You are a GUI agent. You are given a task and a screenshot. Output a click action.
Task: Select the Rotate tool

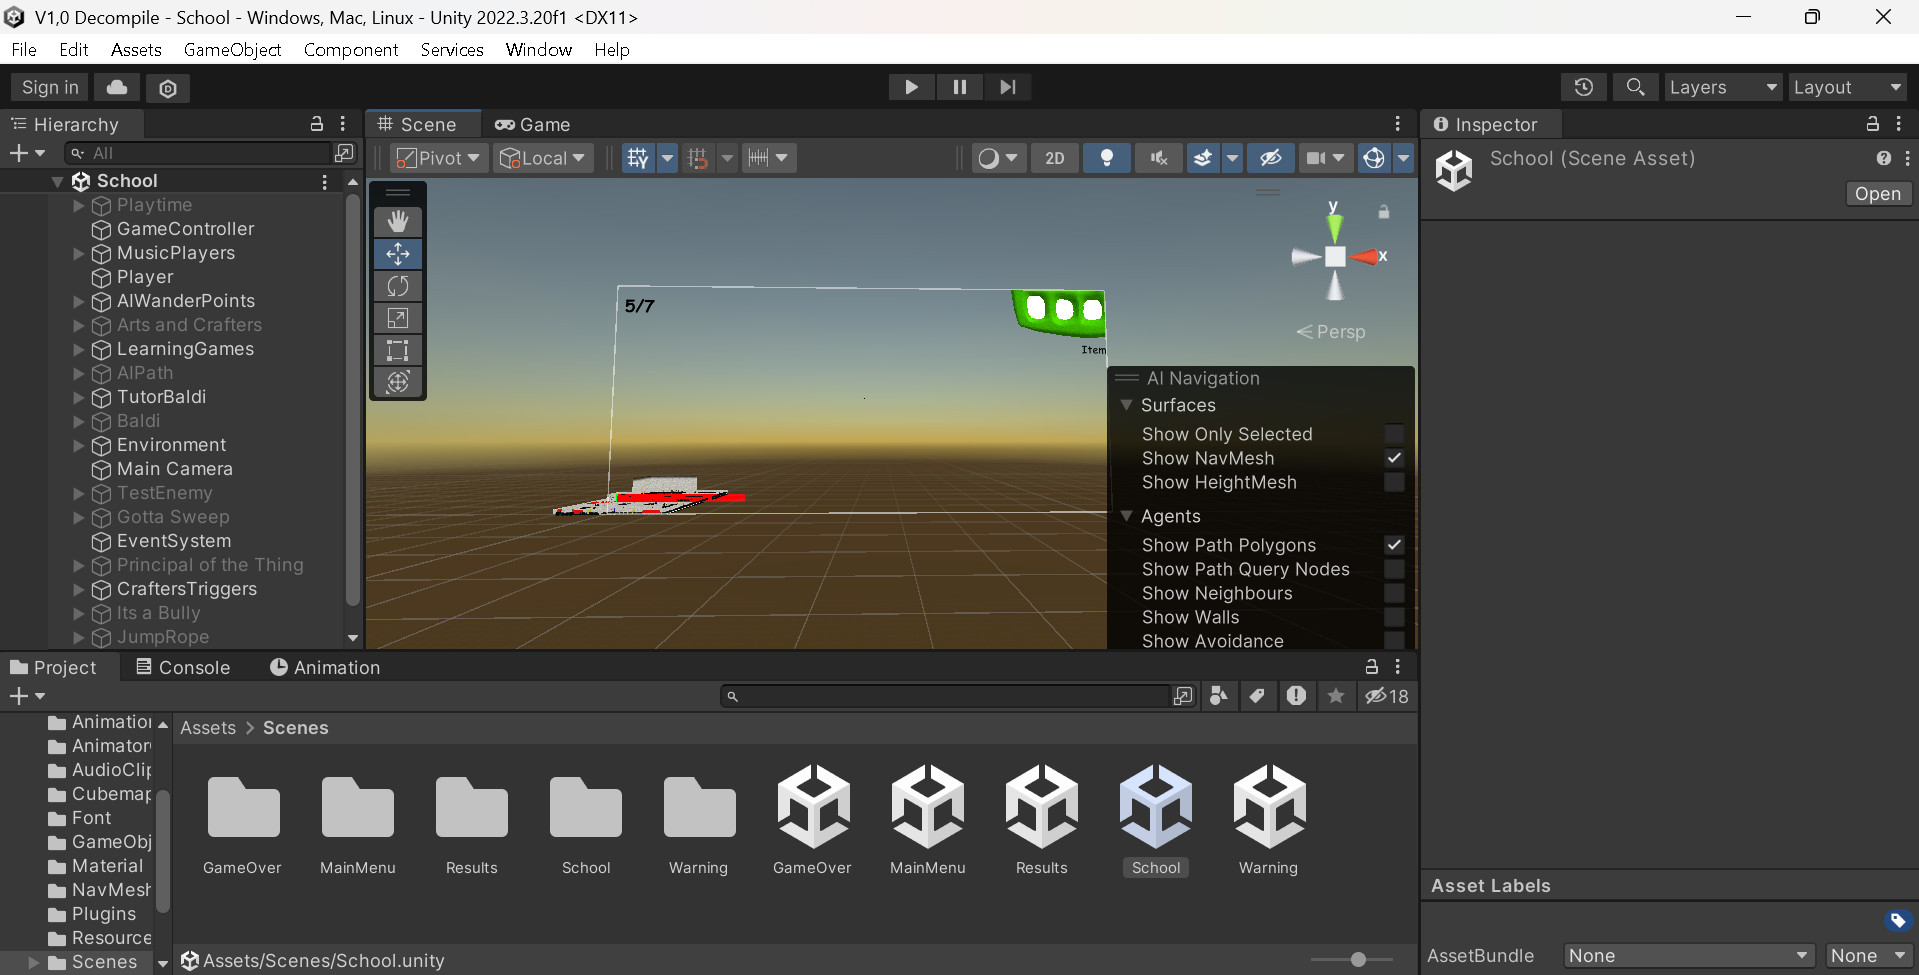[x=397, y=286]
